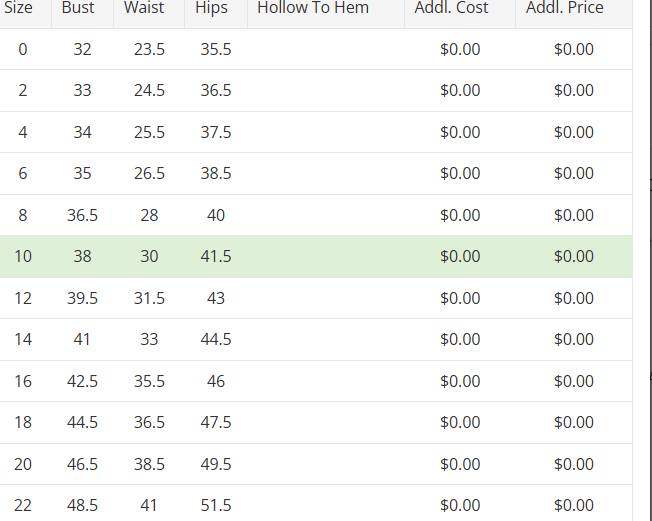652x521 pixels.
Task: Select hips value 38.5 in size 6 row
Action: (x=215, y=174)
